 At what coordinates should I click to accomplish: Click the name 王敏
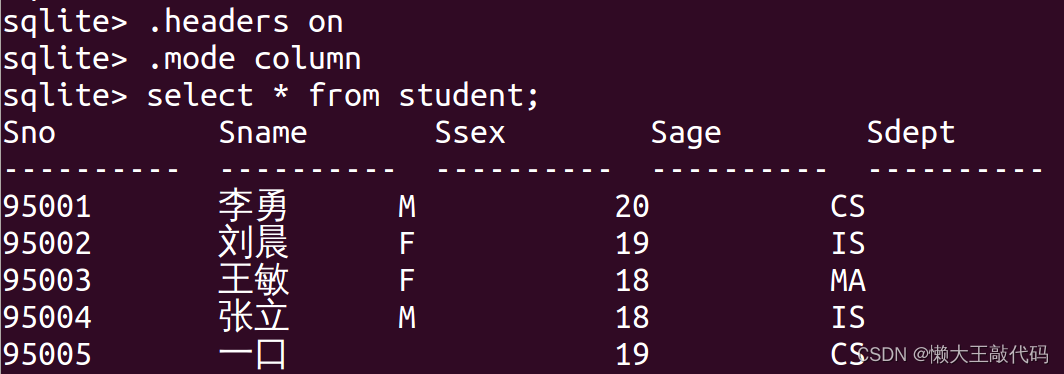point(253,280)
